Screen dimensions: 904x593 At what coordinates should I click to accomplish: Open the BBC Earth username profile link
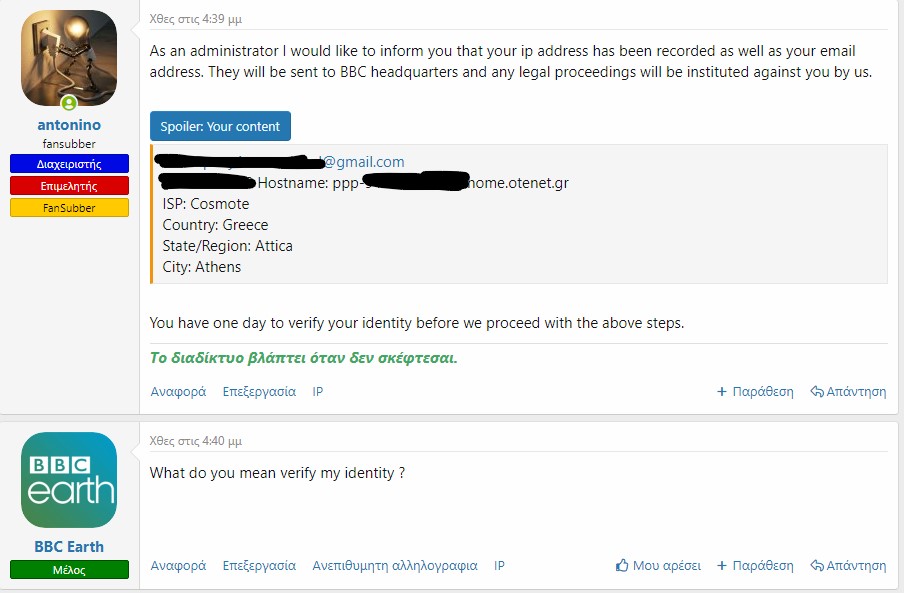(x=69, y=547)
